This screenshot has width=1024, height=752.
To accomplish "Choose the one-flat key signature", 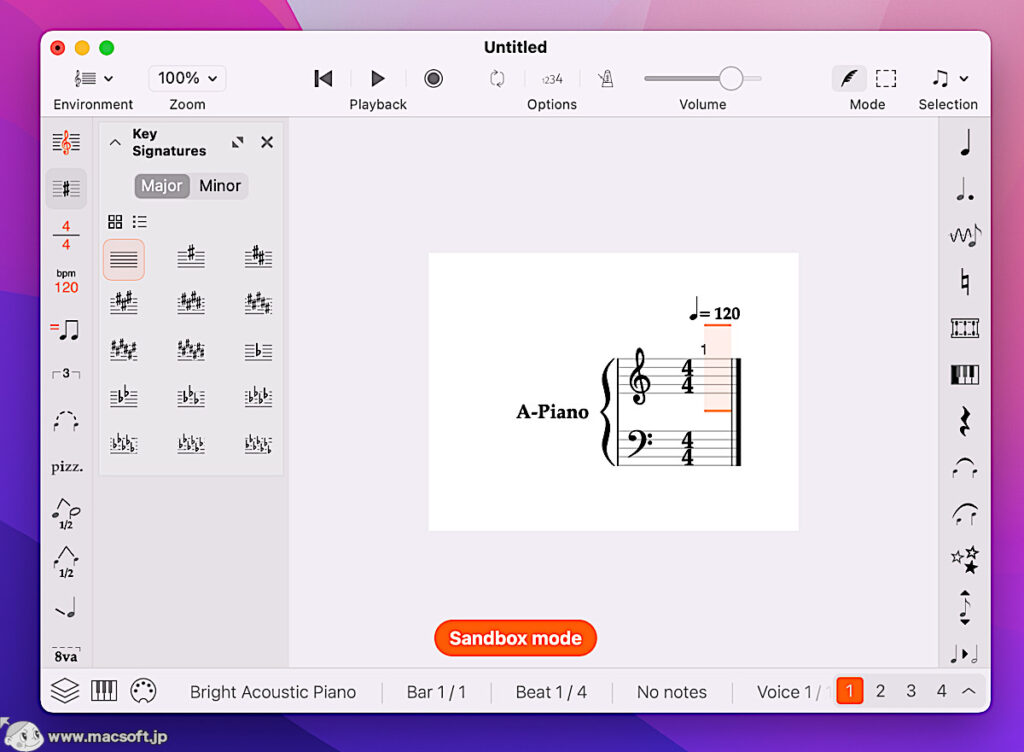I will click(x=258, y=351).
